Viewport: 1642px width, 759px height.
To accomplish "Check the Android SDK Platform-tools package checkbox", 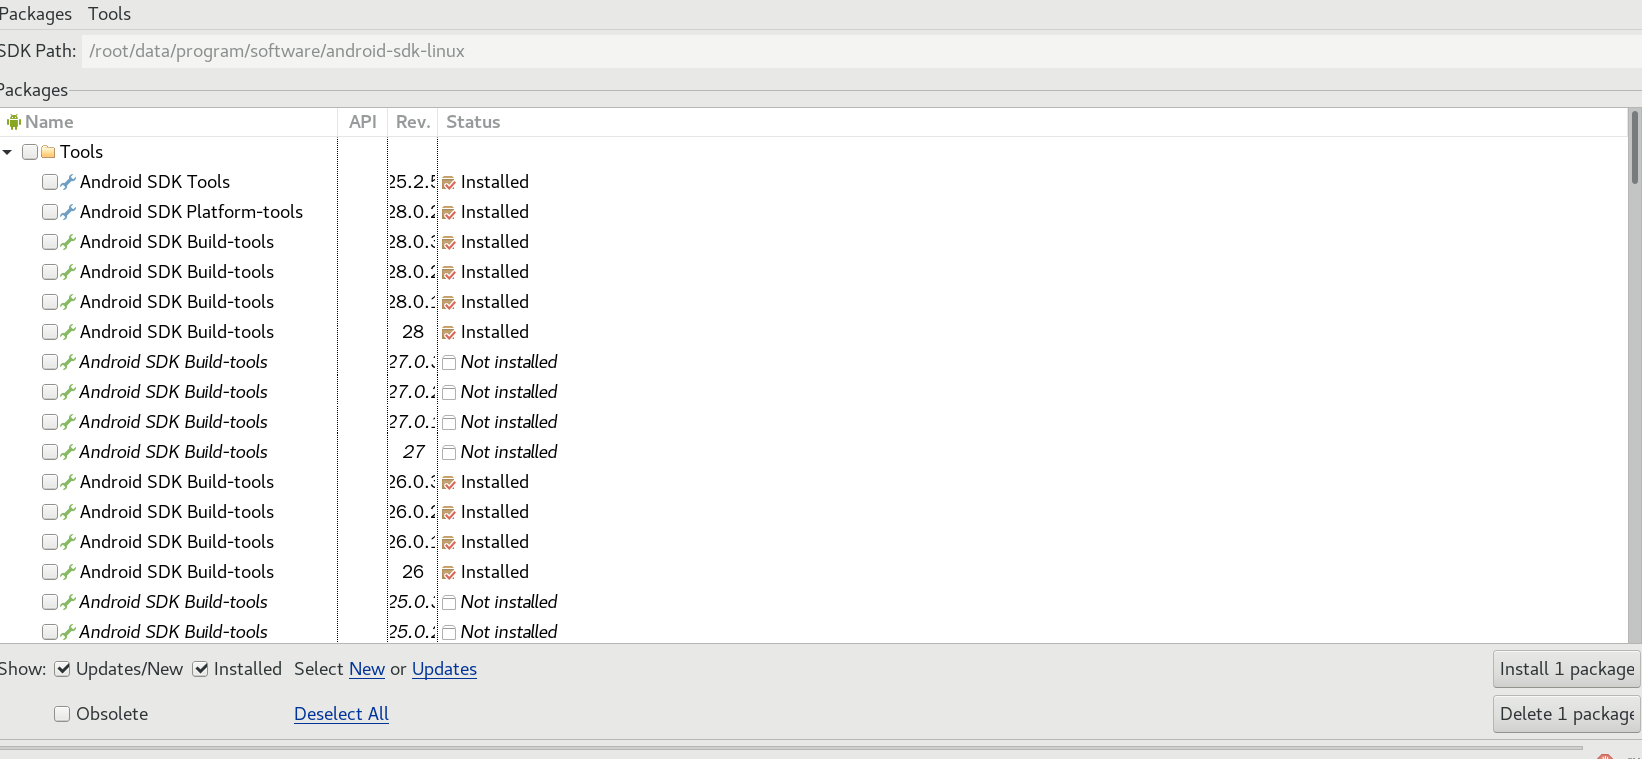I will 50,212.
